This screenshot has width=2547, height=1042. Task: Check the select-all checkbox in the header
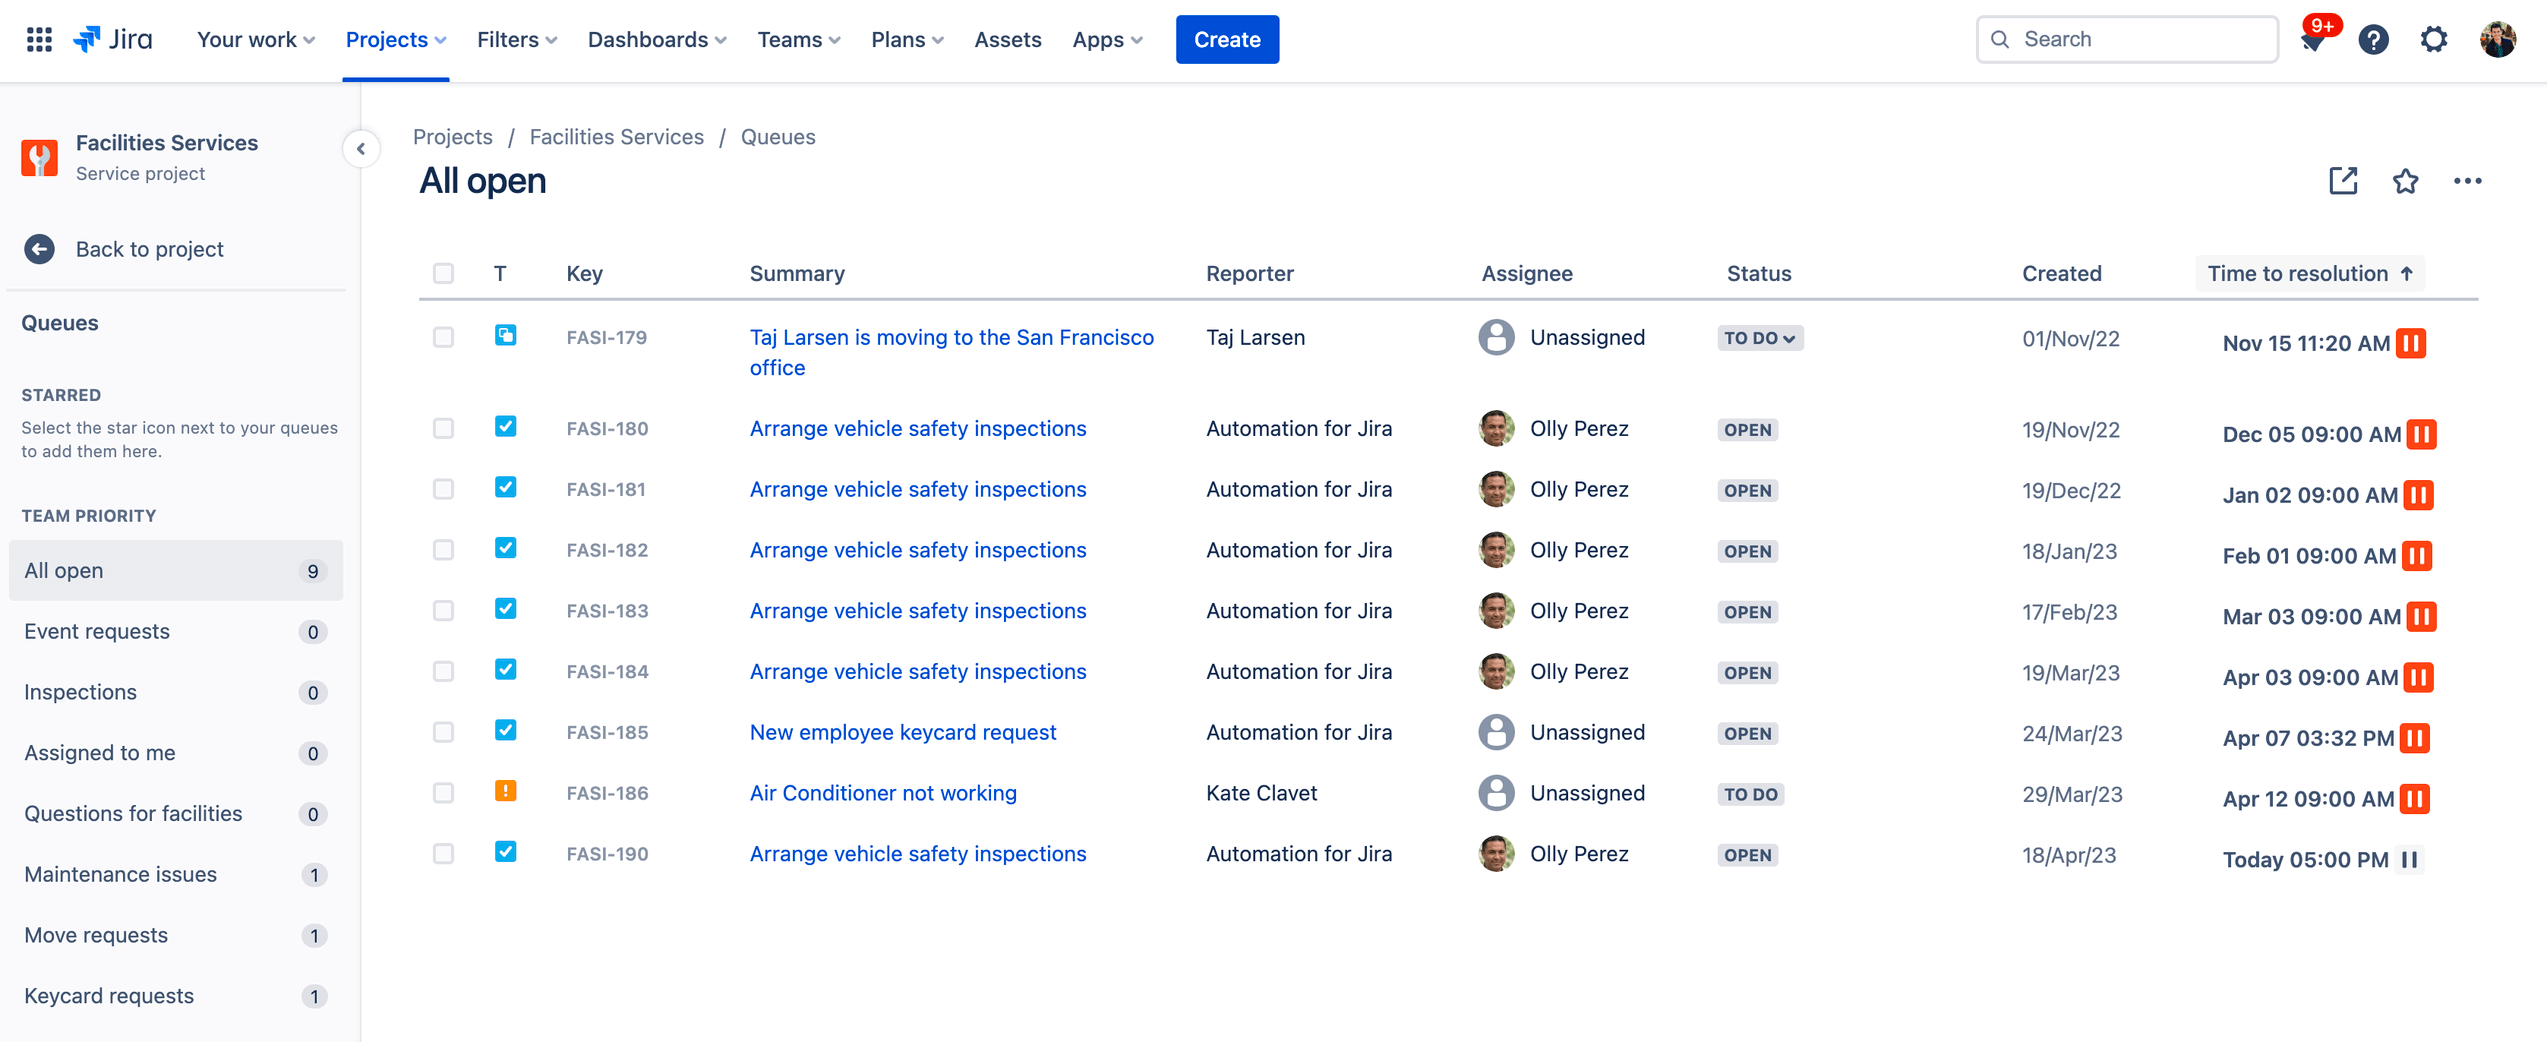coord(443,272)
